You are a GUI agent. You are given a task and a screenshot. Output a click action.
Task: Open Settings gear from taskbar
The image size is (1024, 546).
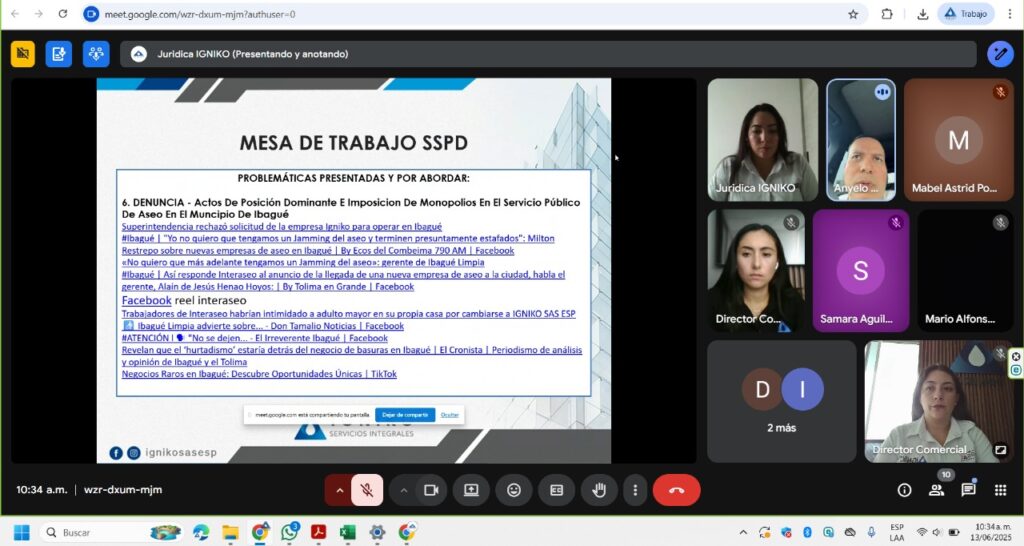tap(377, 533)
